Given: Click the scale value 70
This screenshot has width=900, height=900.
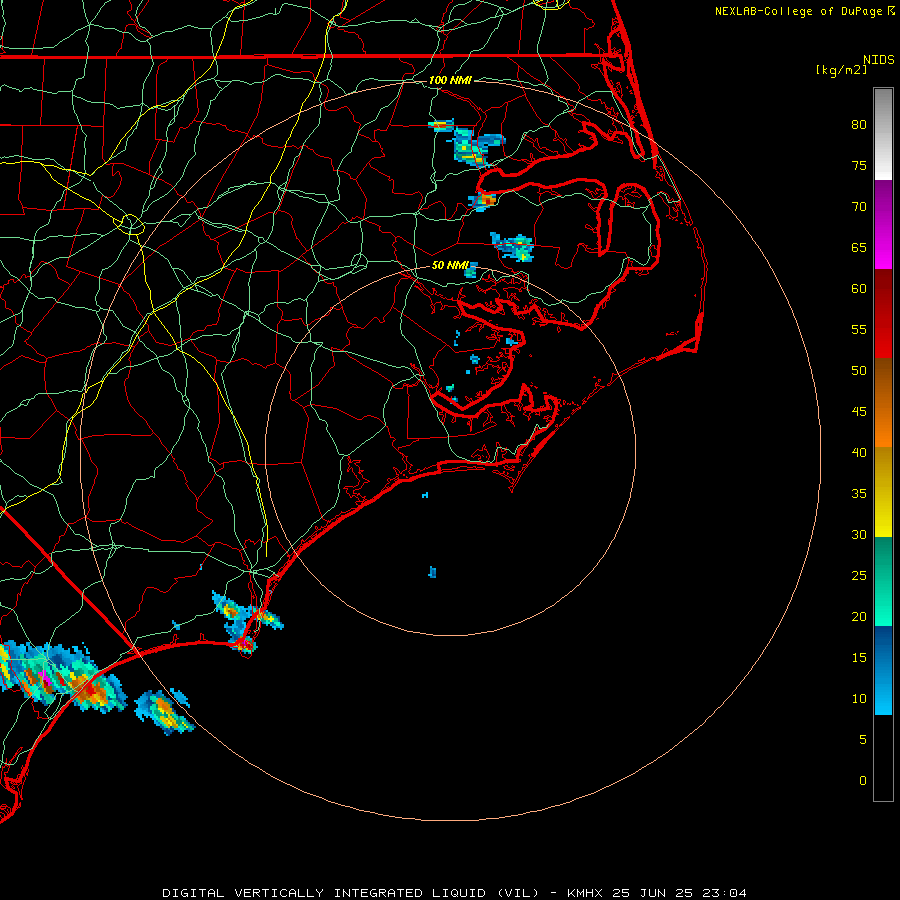Looking at the screenshot, I should point(859,207).
